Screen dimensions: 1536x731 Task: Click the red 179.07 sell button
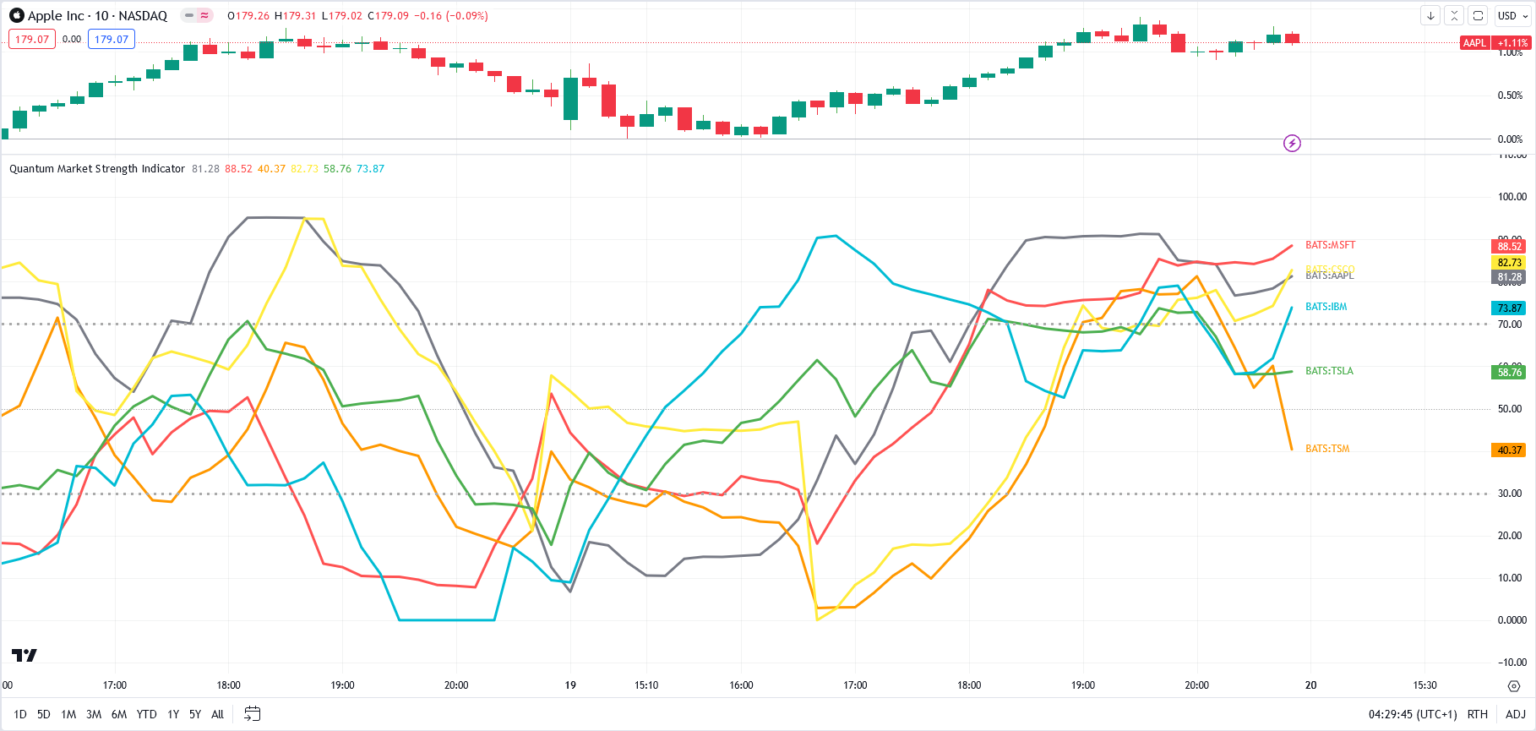point(31,38)
